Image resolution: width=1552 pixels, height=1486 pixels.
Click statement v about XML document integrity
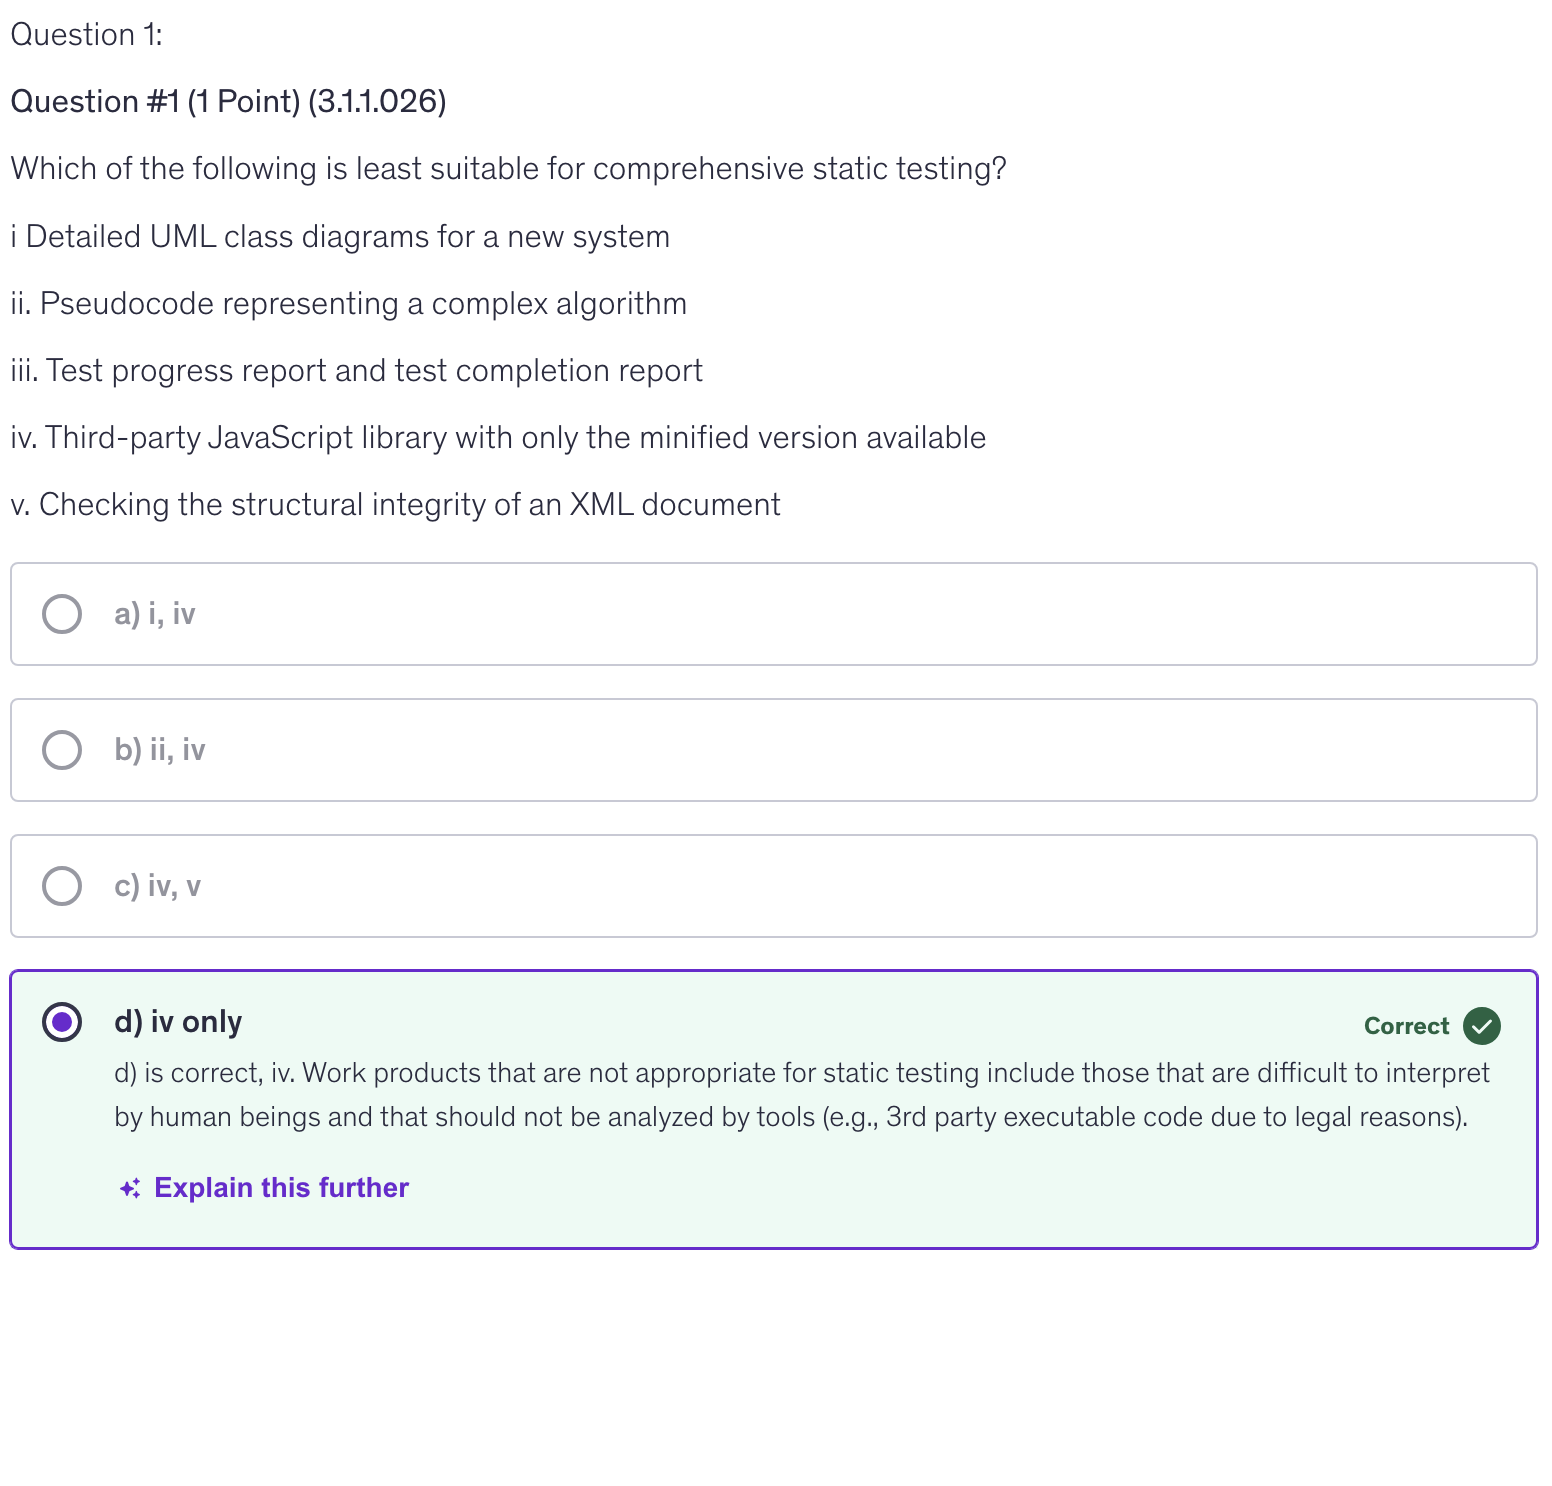click(395, 505)
